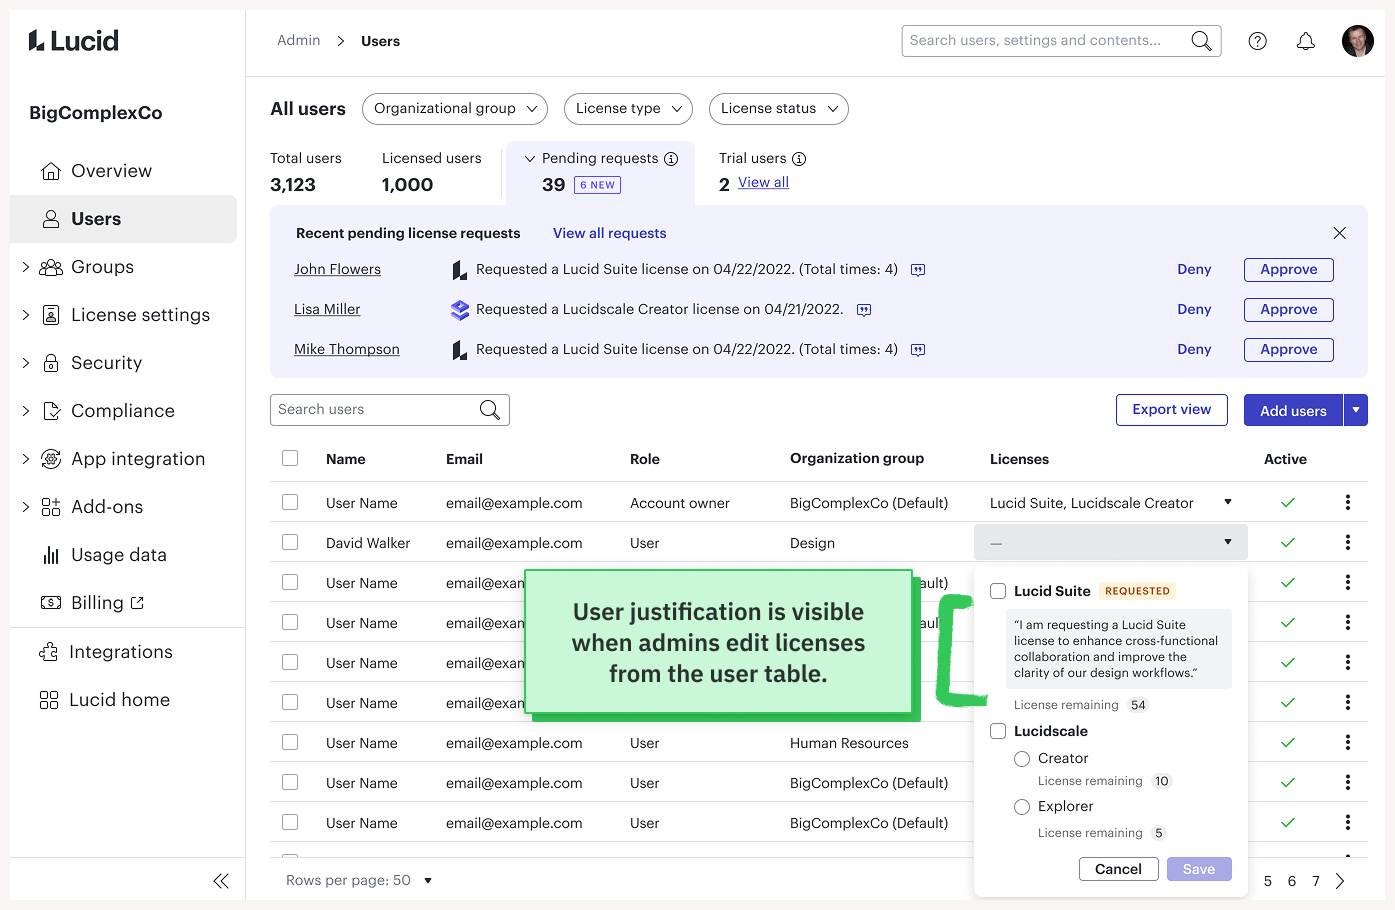View Lisa Miller's request comment icon
Image resolution: width=1395 pixels, height=910 pixels.
[864, 310]
